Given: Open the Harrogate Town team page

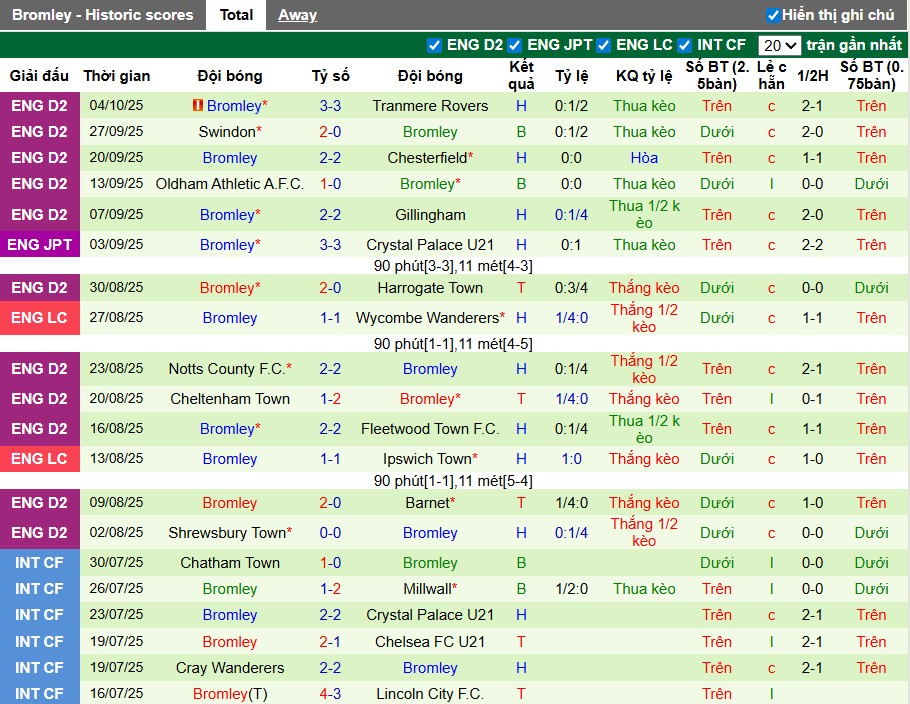Looking at the screenshot, I should coord(430,287).
